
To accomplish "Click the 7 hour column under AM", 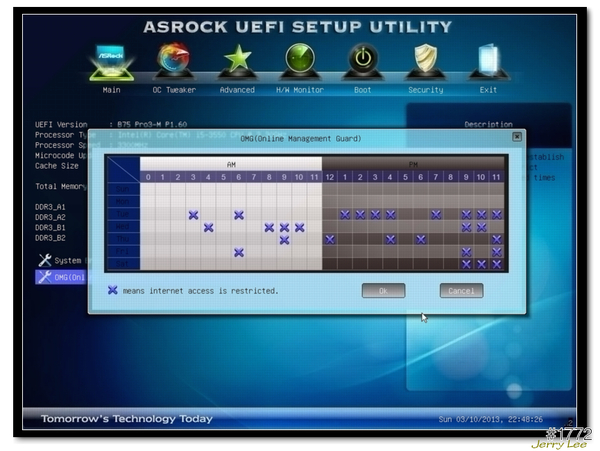I will (x=254, y=177).
